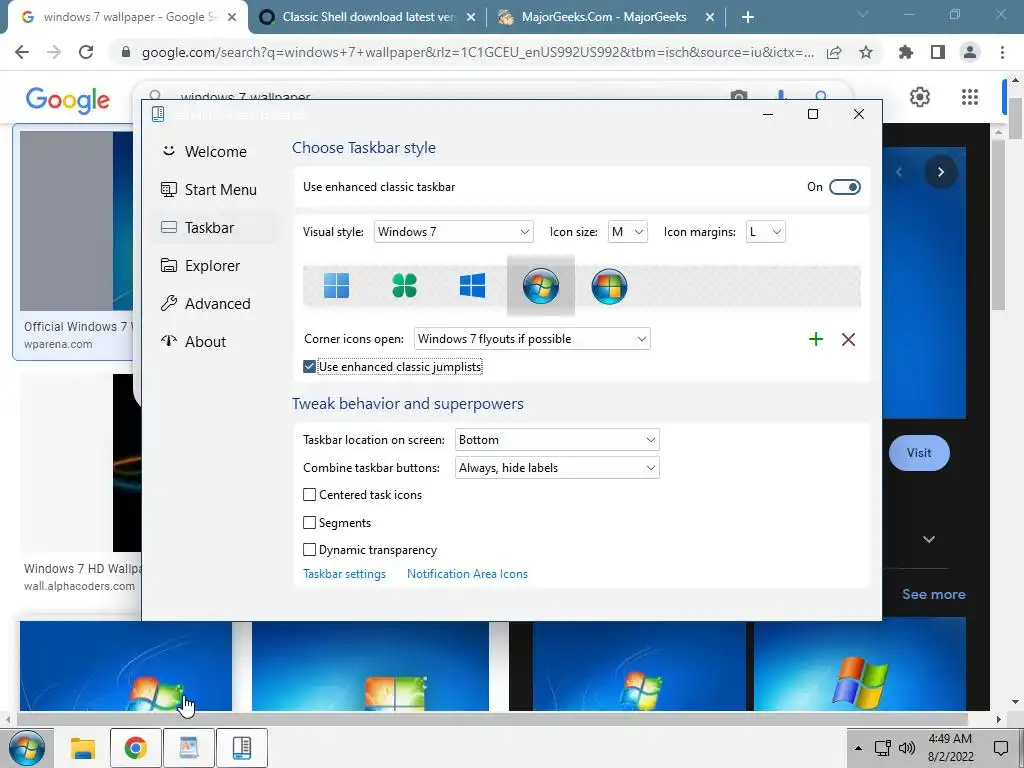The height and width of the screenshot is (768, 1024).
Task: Open bottom-left Windows 7 wallpaper thumbnail
Action: coord(125,666)
